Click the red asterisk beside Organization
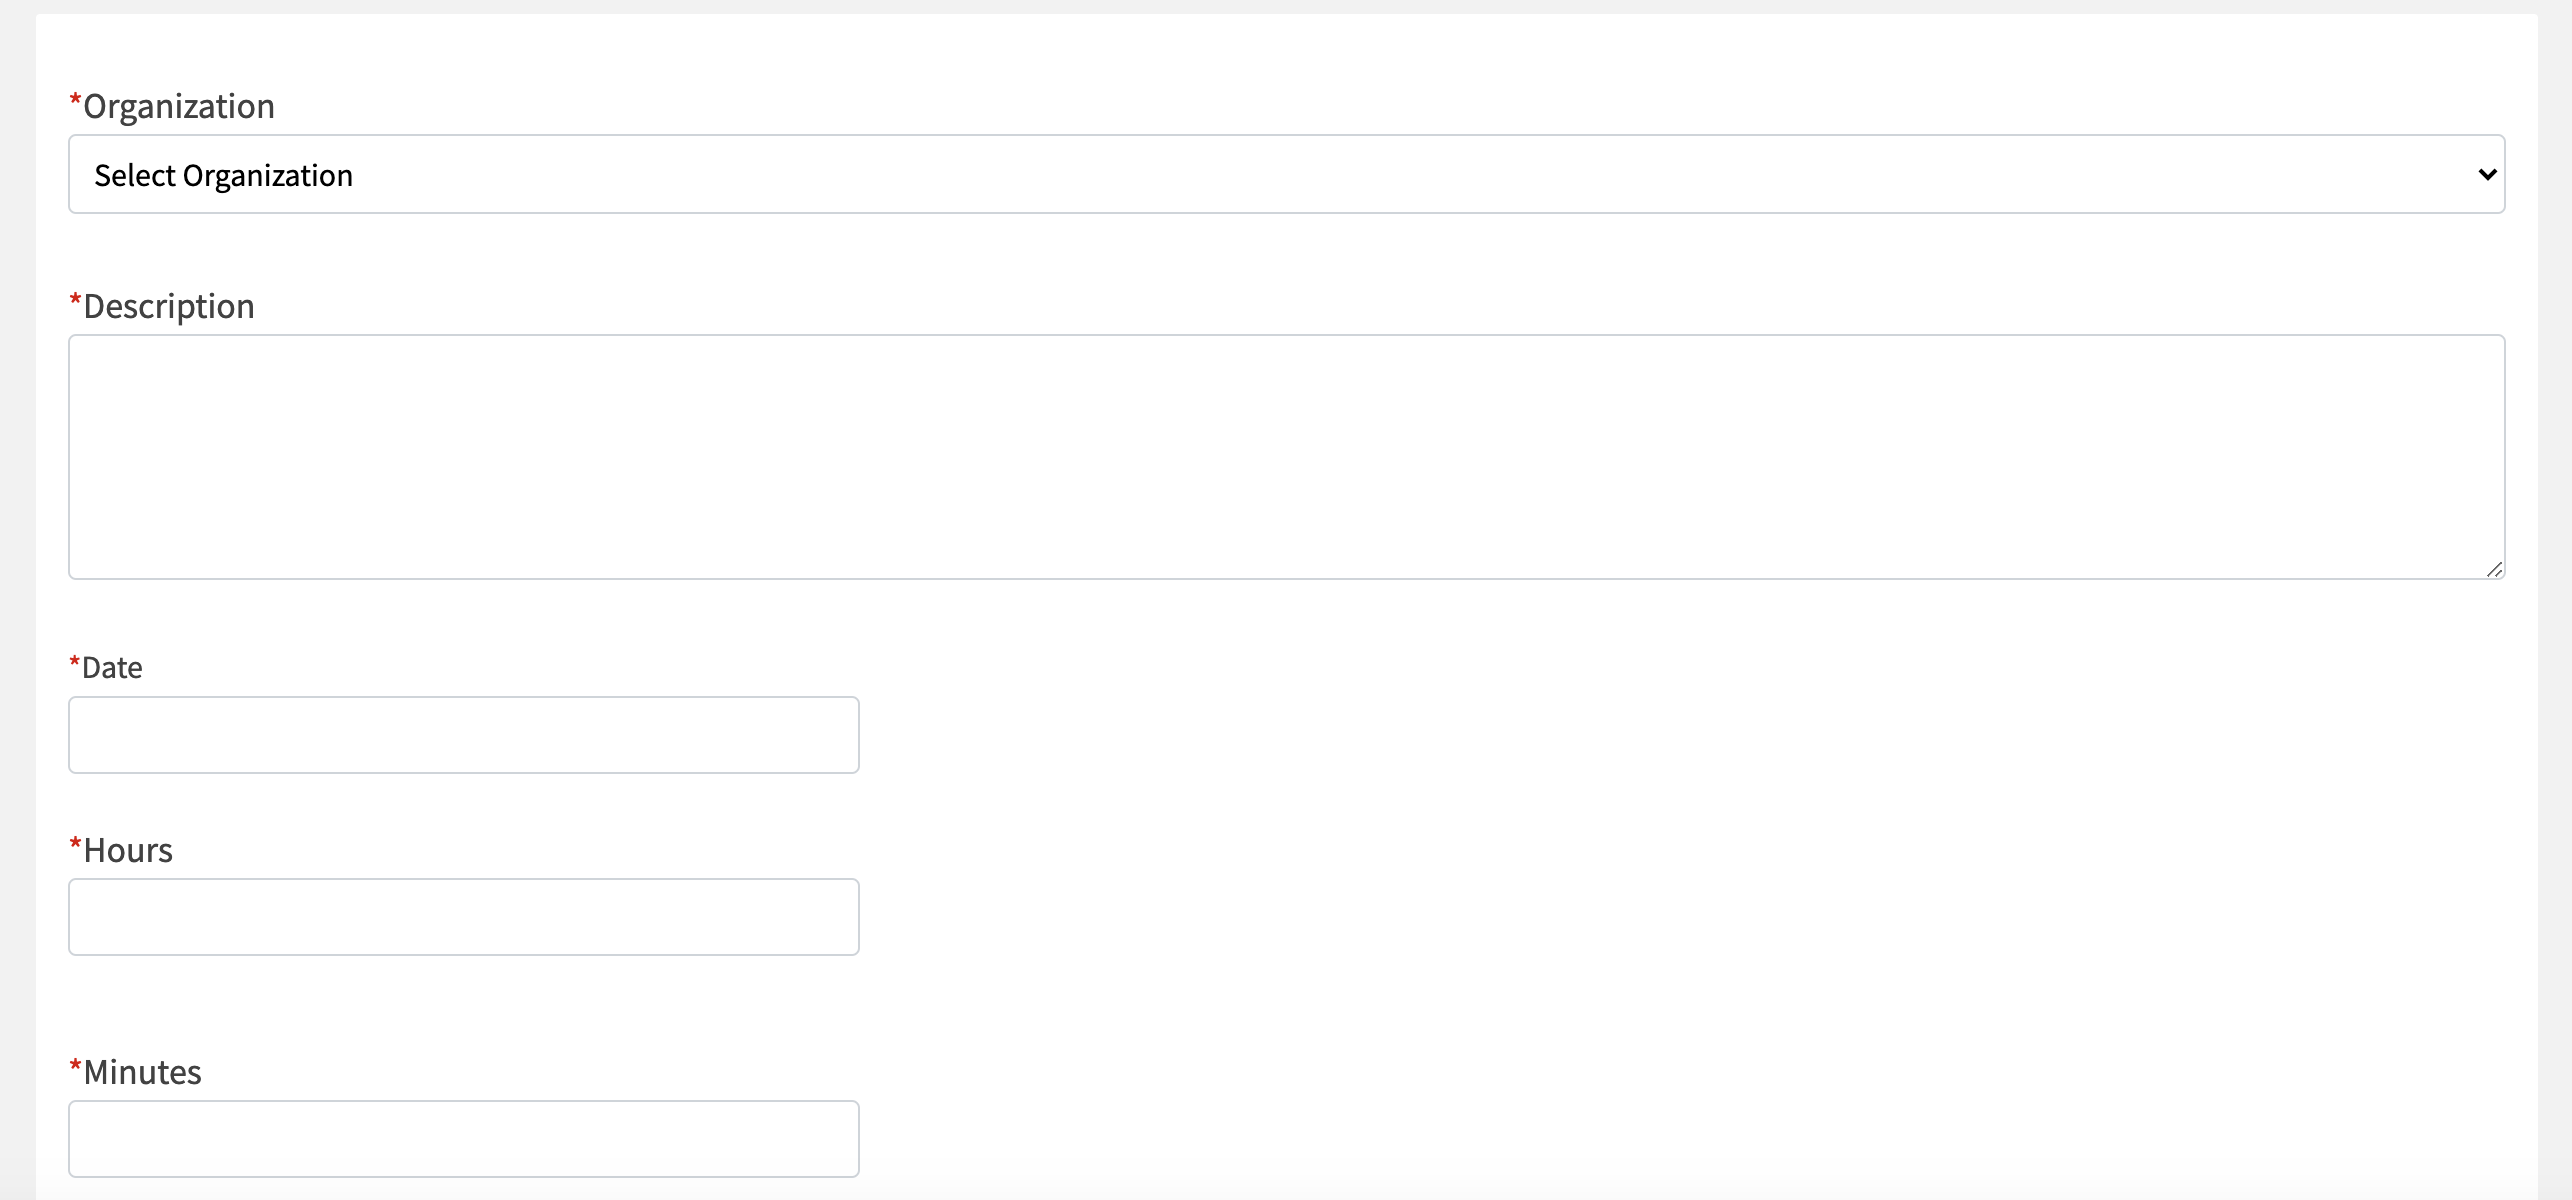Image resolution: width=2572 pixels, height=1200 pixels. tap(75, 101)
